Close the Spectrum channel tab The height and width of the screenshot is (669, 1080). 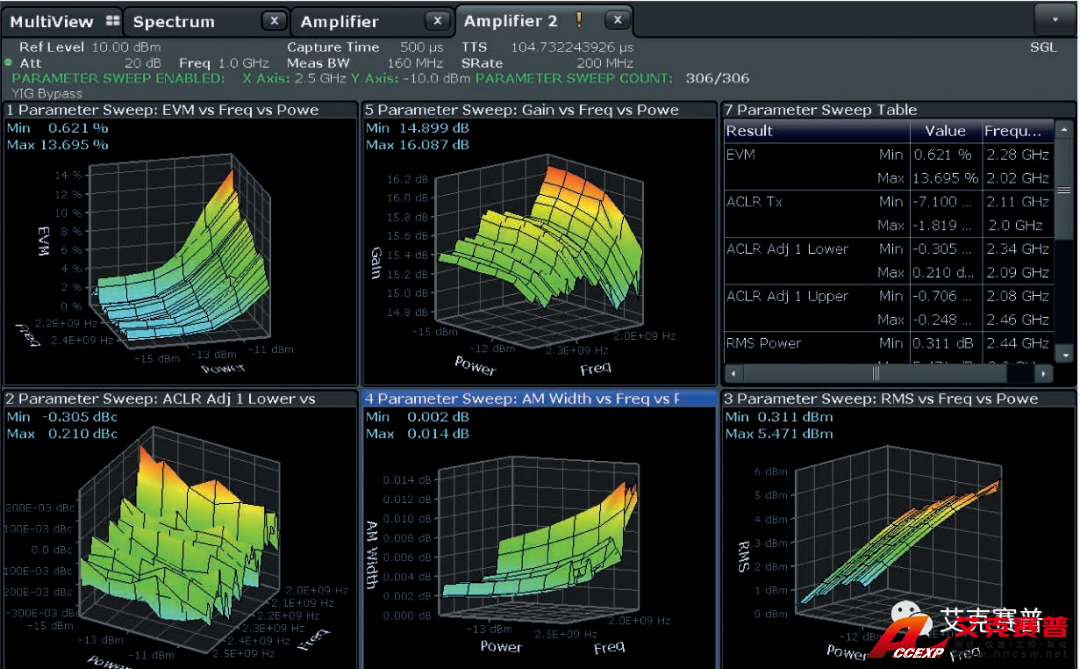[x=273, y=21]
